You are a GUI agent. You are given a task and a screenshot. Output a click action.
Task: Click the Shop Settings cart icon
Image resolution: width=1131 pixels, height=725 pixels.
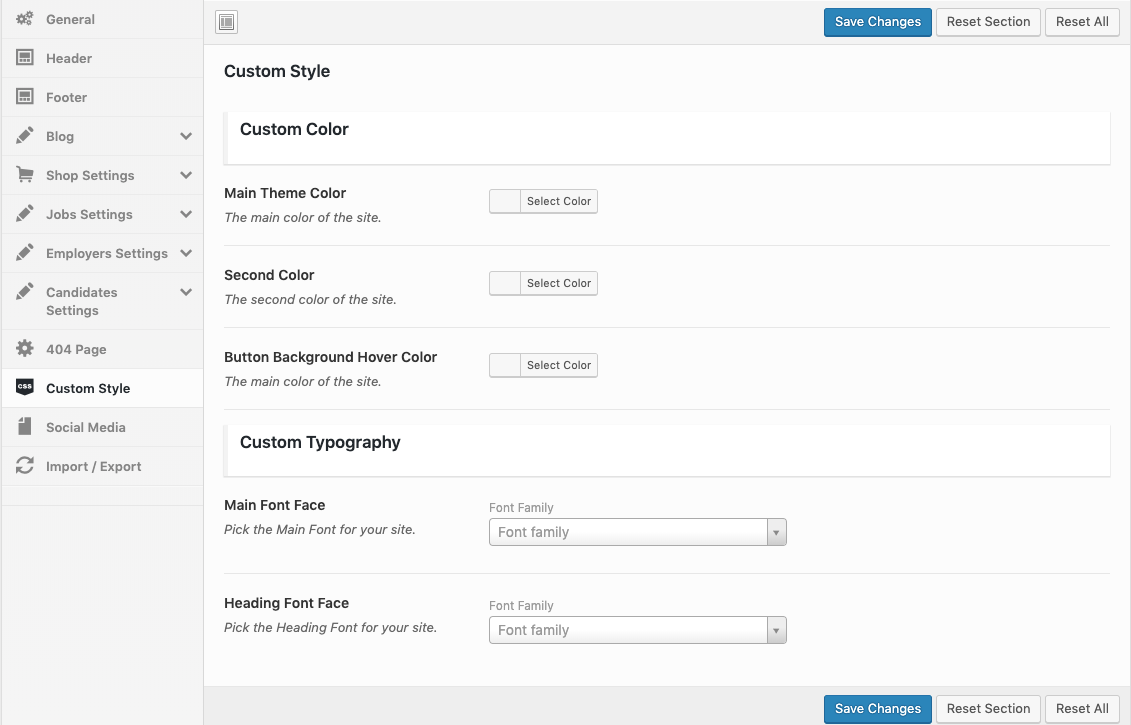pyautogui.click(x=25, y=175)
